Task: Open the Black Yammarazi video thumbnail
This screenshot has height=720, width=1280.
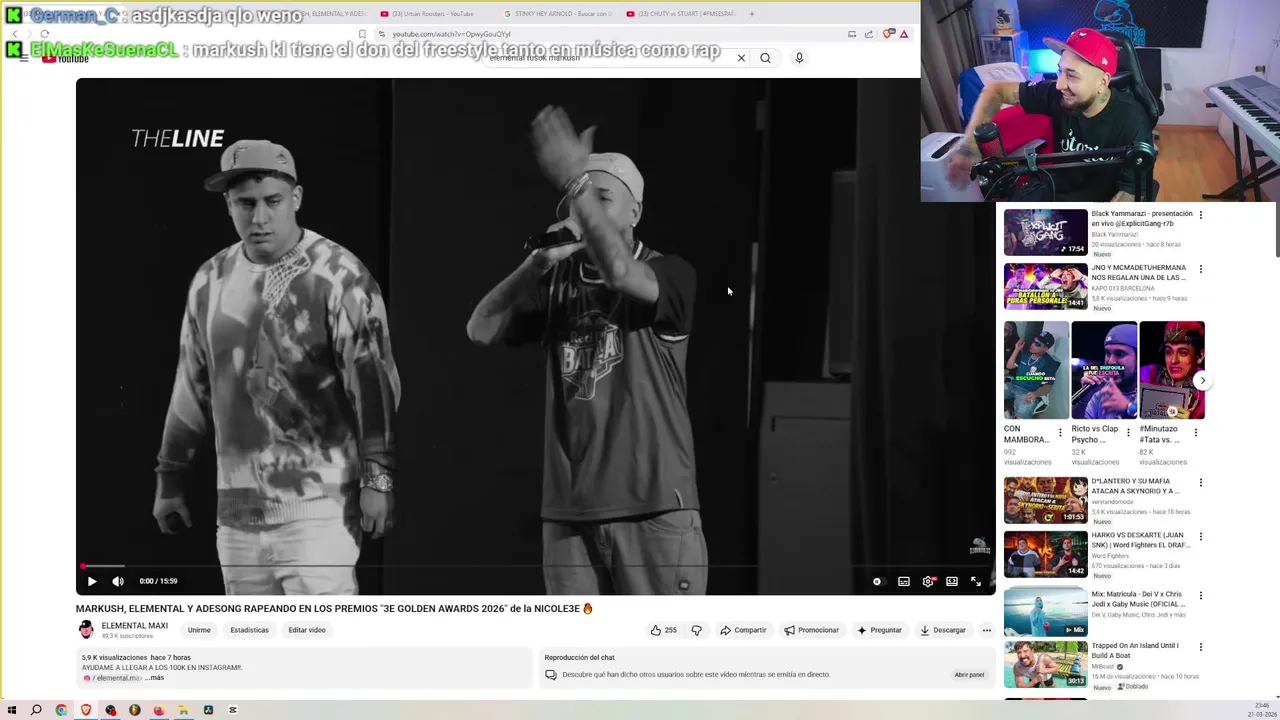Action: [1045, 232]
